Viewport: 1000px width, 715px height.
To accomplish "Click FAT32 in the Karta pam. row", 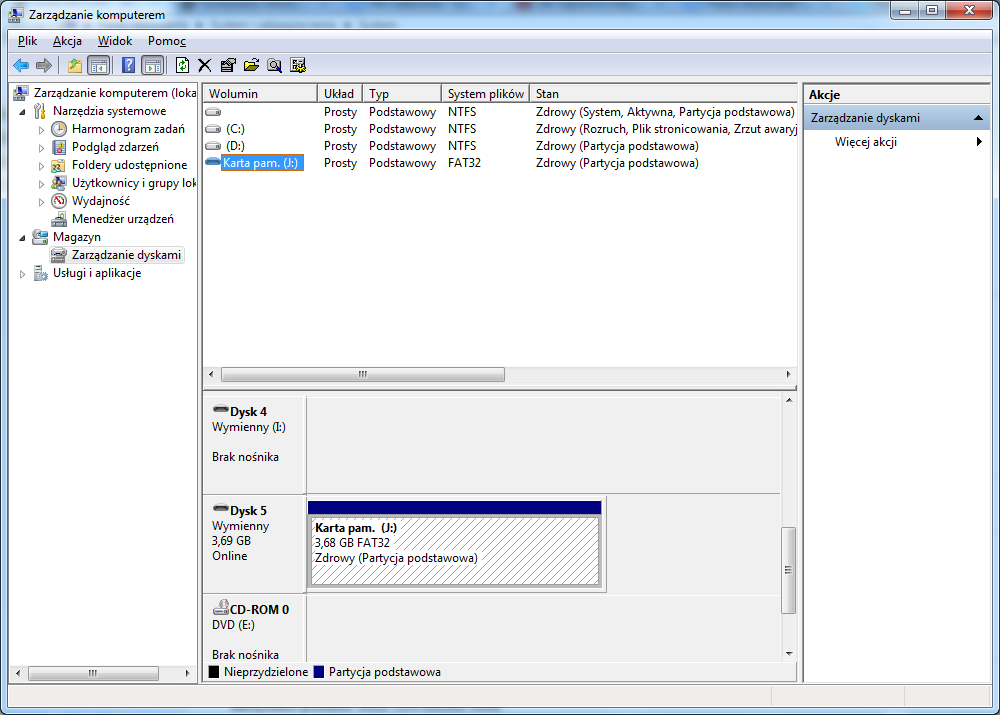I will (x=464, y=163).
